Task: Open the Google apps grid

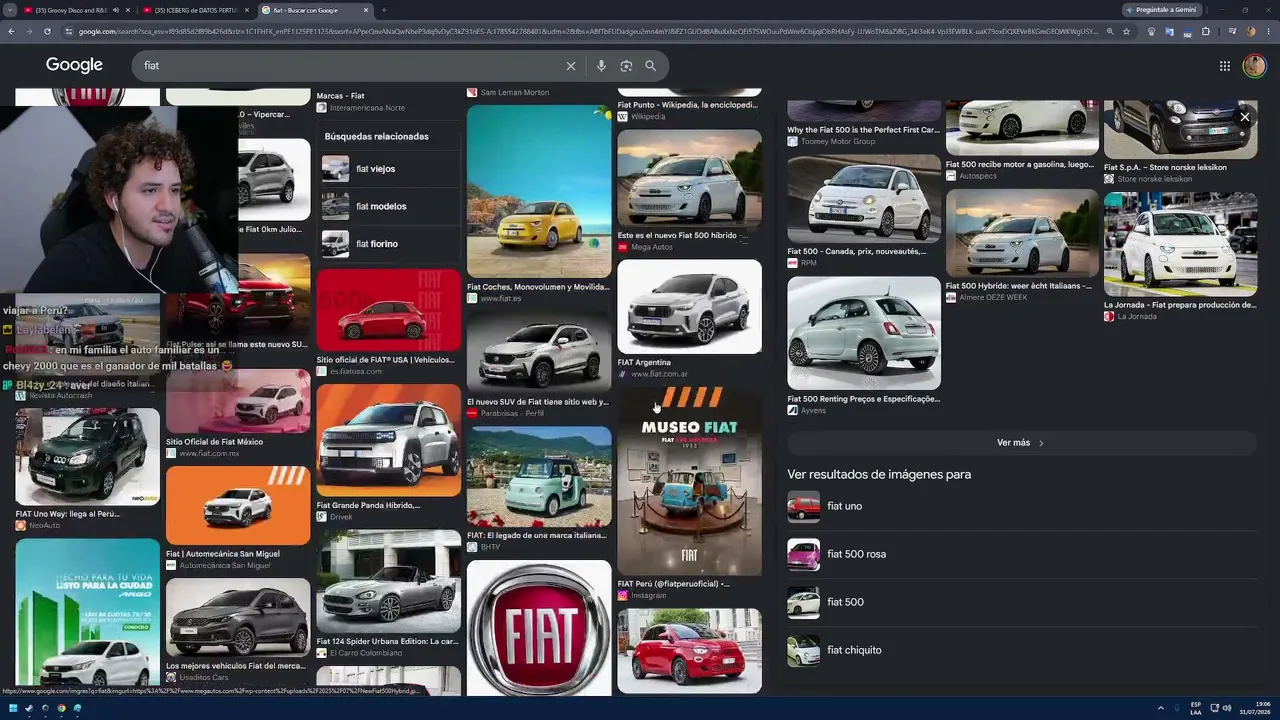Action: 1225,66
